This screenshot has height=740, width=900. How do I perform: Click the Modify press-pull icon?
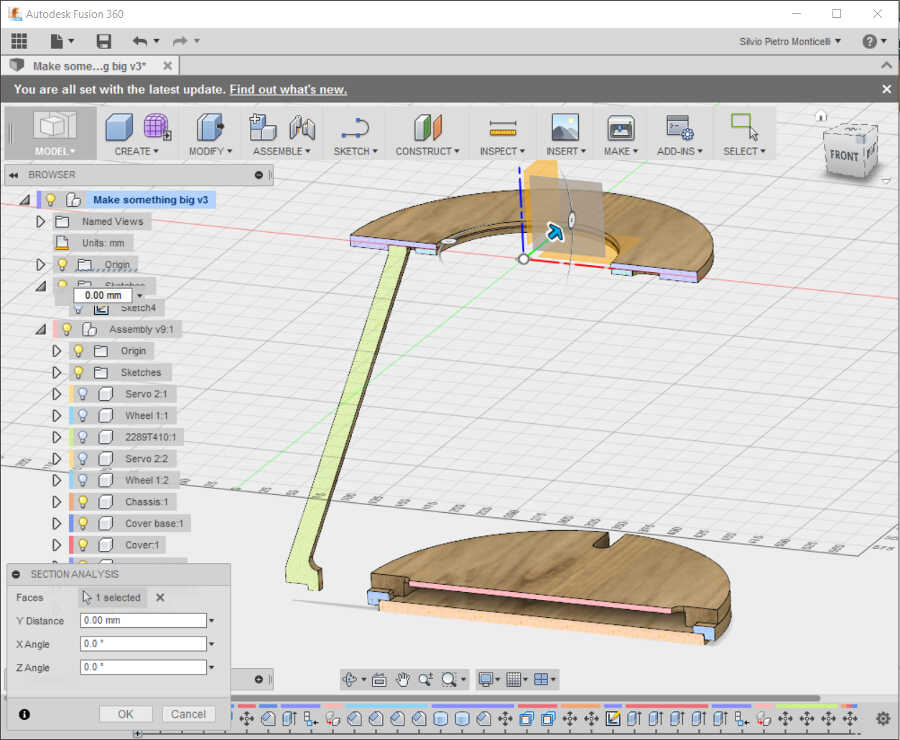tap(210, 127)
